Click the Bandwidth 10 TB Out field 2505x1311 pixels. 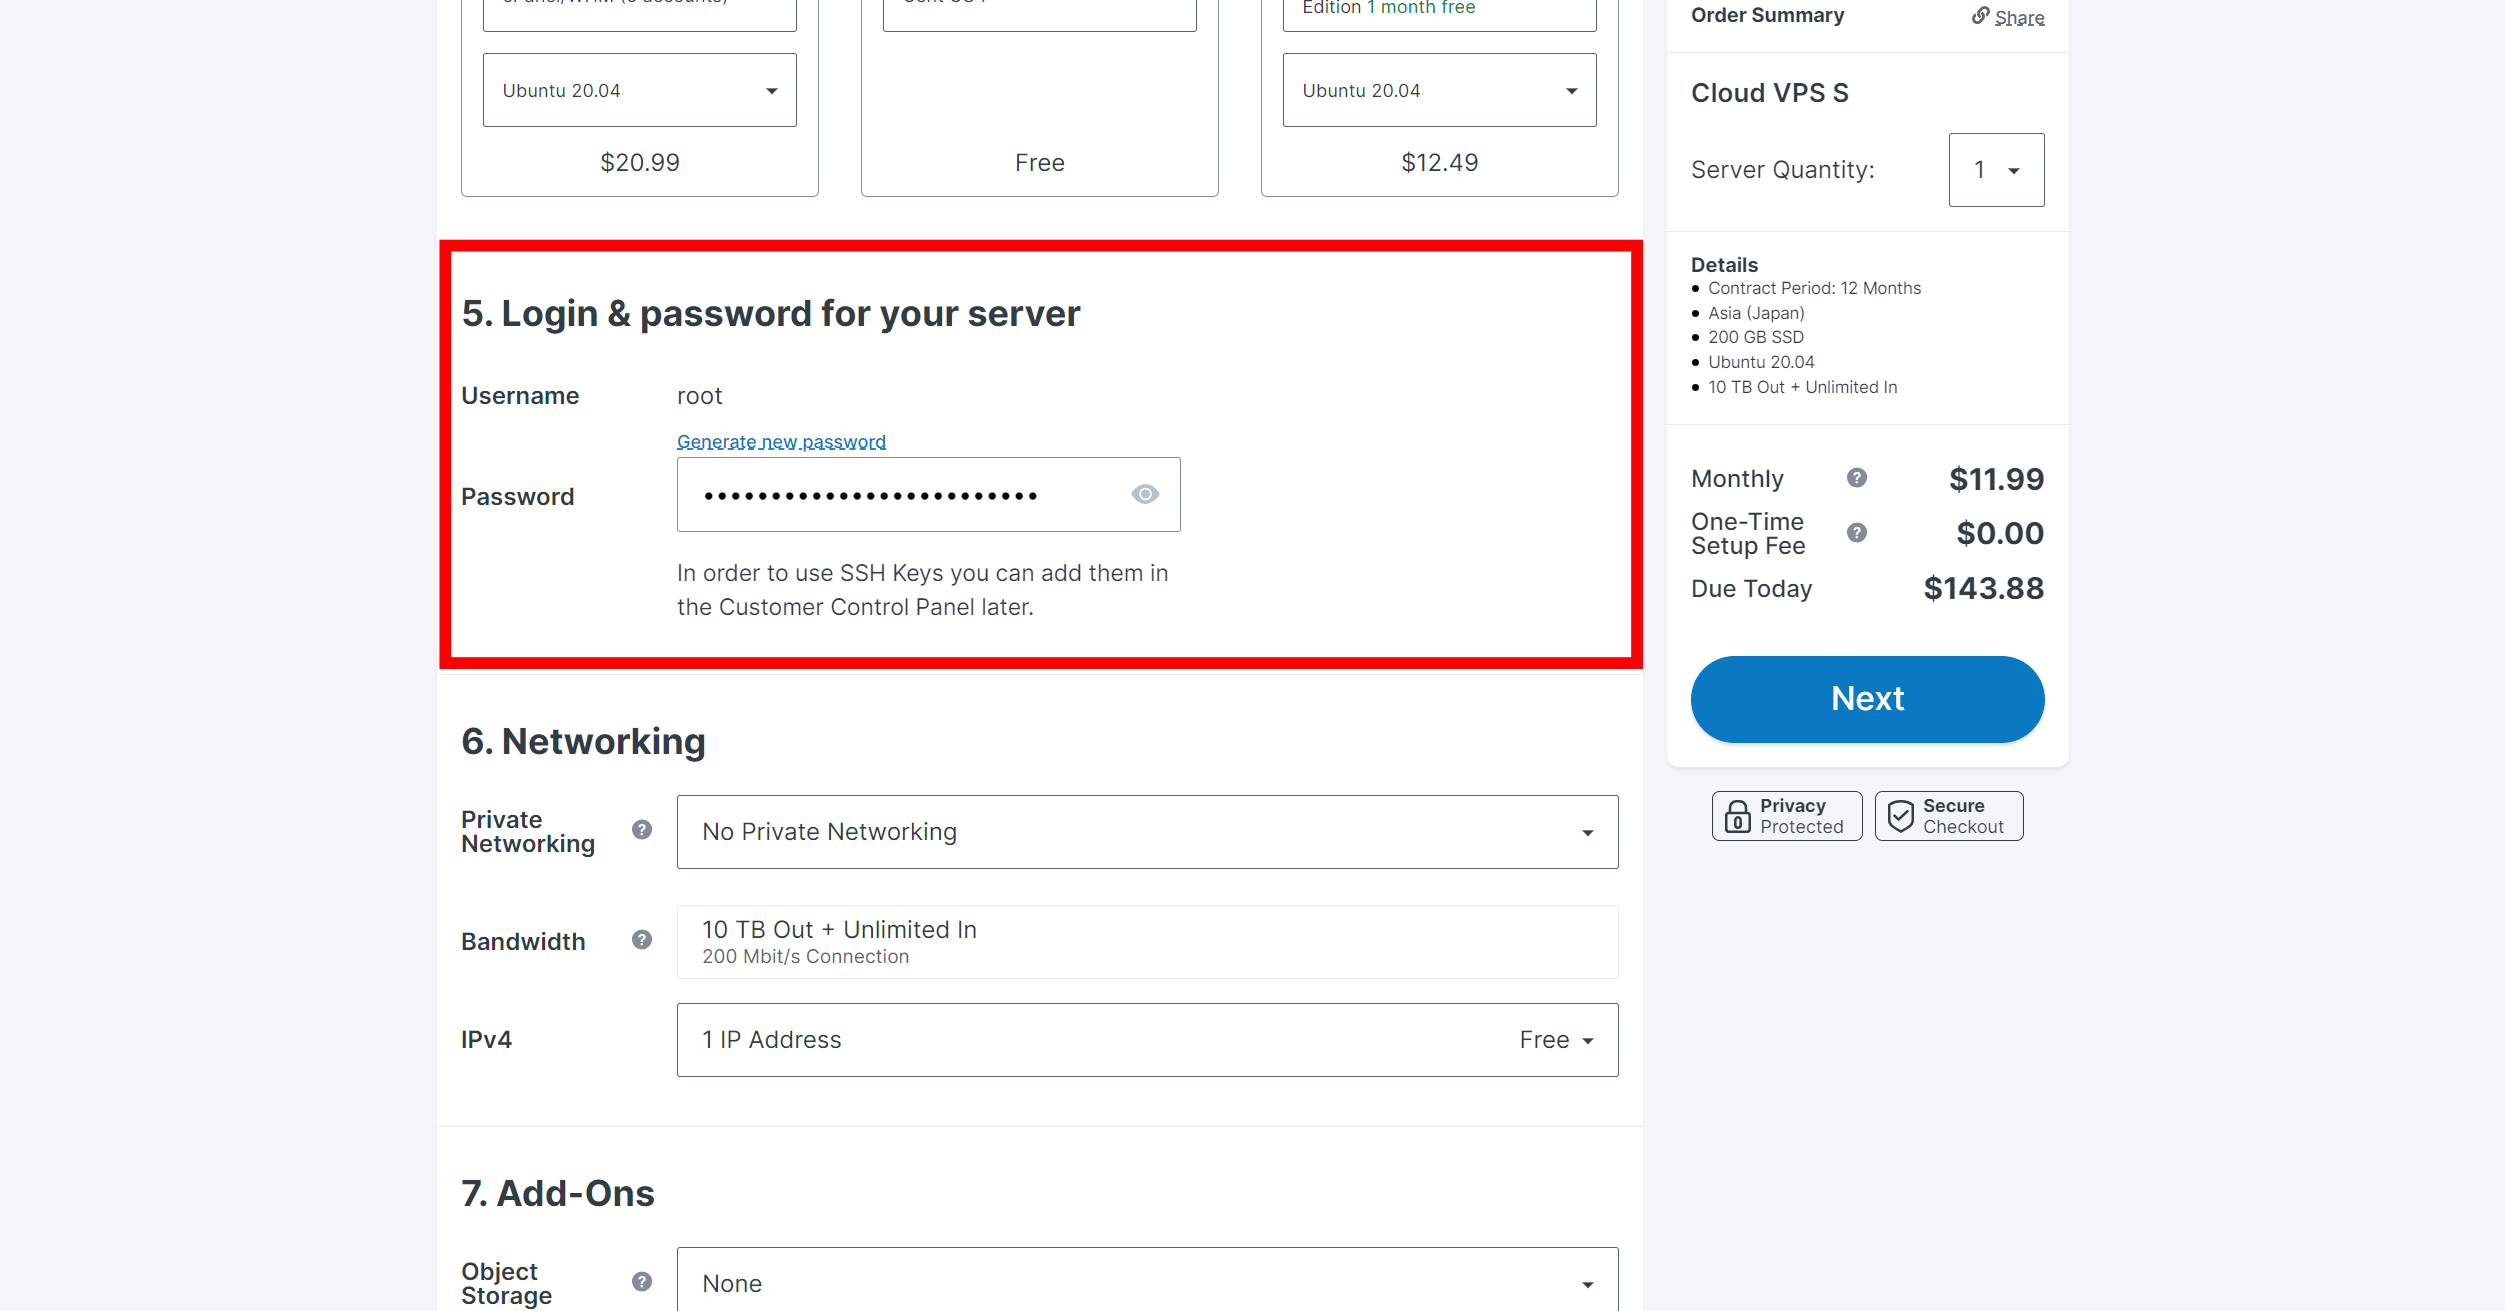(x=1147, y=941)
